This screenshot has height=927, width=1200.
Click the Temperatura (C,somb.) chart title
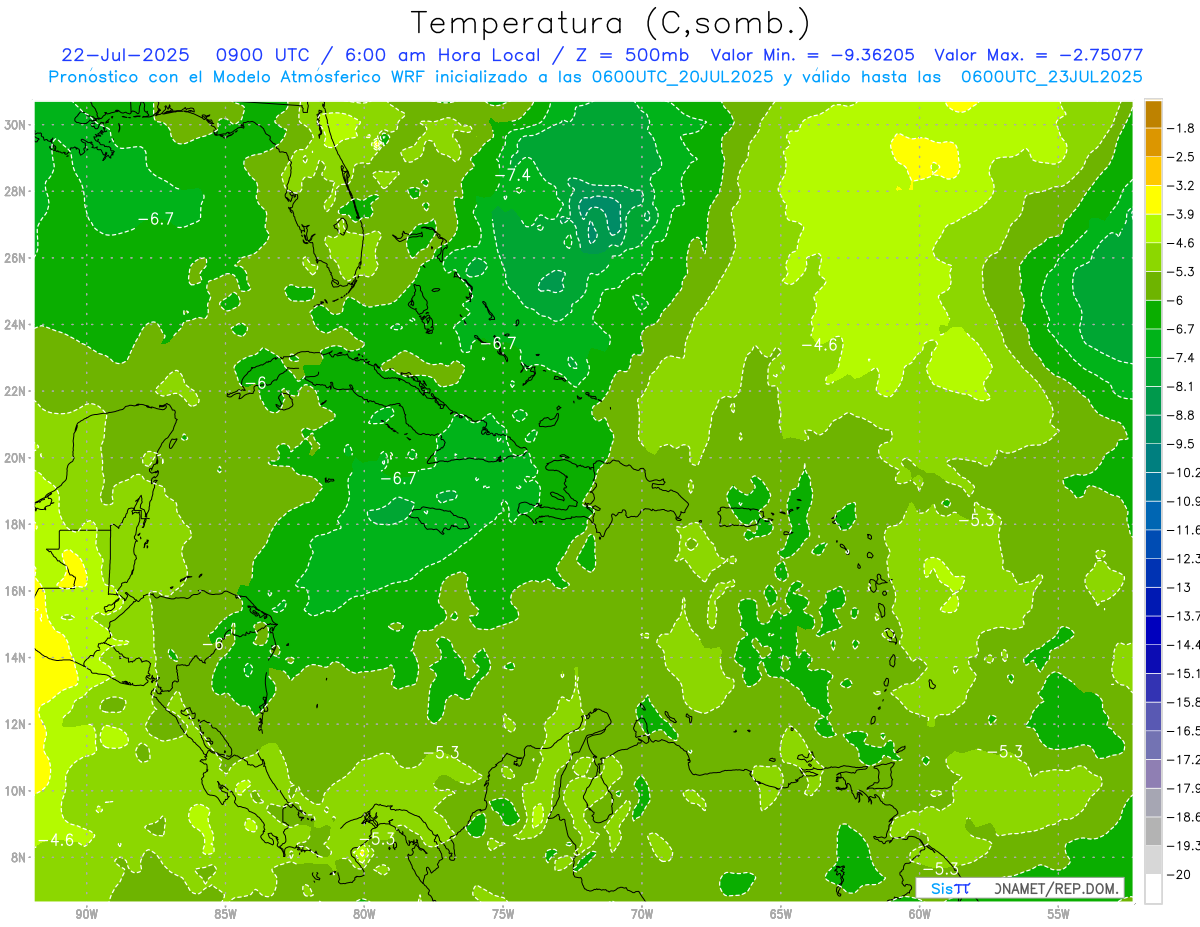(611, 23)
